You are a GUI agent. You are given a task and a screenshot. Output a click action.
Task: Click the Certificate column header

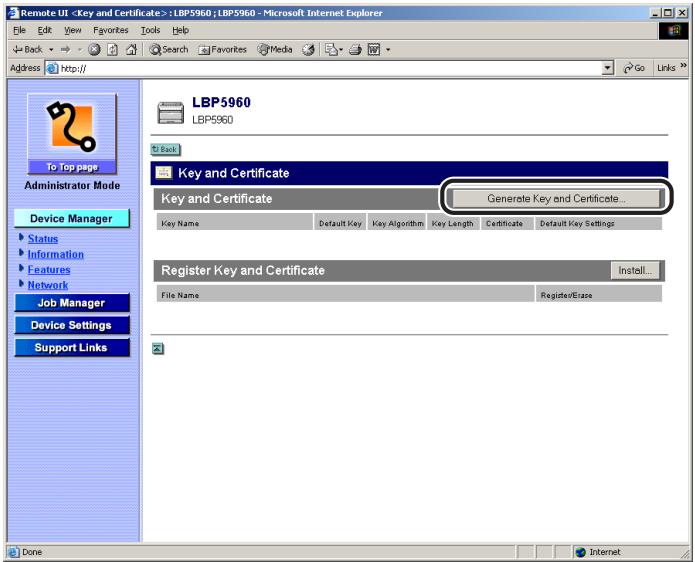[507, 223]
